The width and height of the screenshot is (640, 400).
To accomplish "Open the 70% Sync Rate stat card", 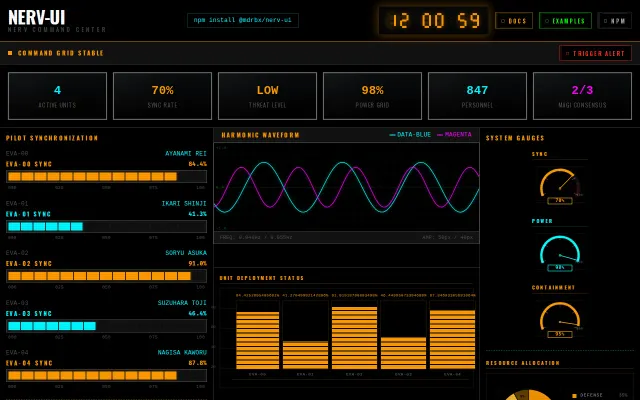I will [x=162, y=96].
